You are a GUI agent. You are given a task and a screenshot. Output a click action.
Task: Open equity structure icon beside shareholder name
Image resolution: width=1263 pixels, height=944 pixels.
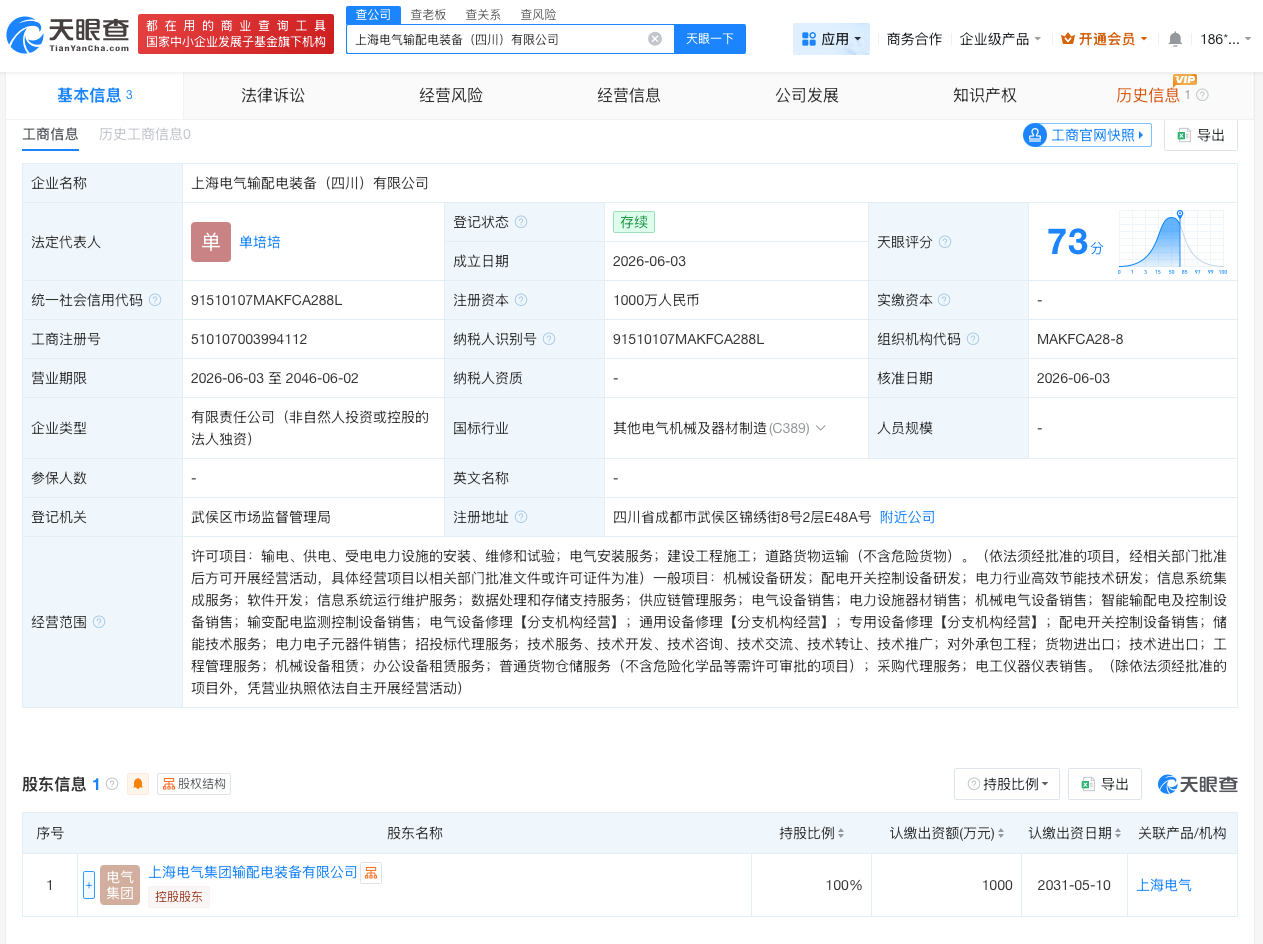tap(371, 873)
